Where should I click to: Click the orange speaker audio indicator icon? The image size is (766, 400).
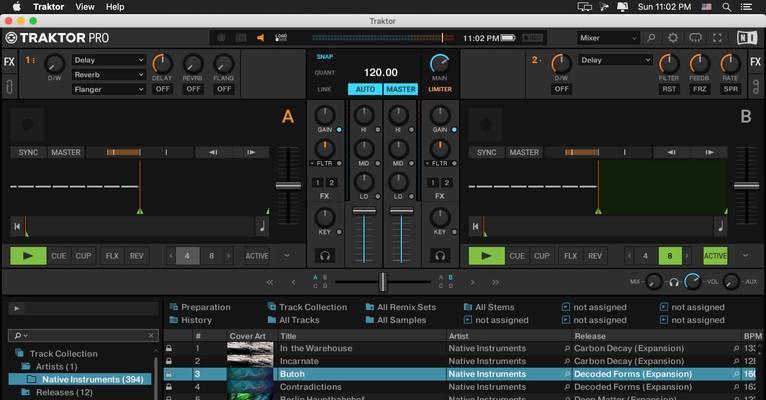pos(260,38)
